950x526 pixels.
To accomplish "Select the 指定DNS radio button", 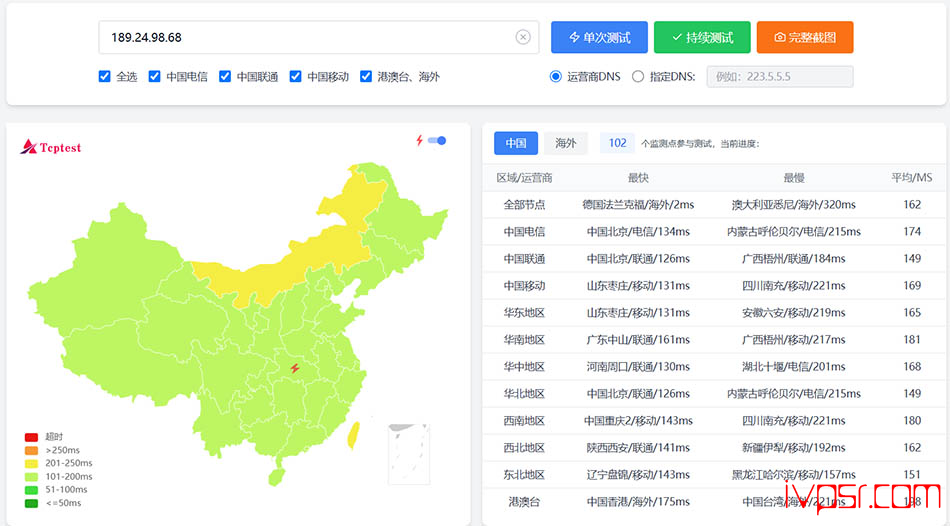I will [638, 76].
